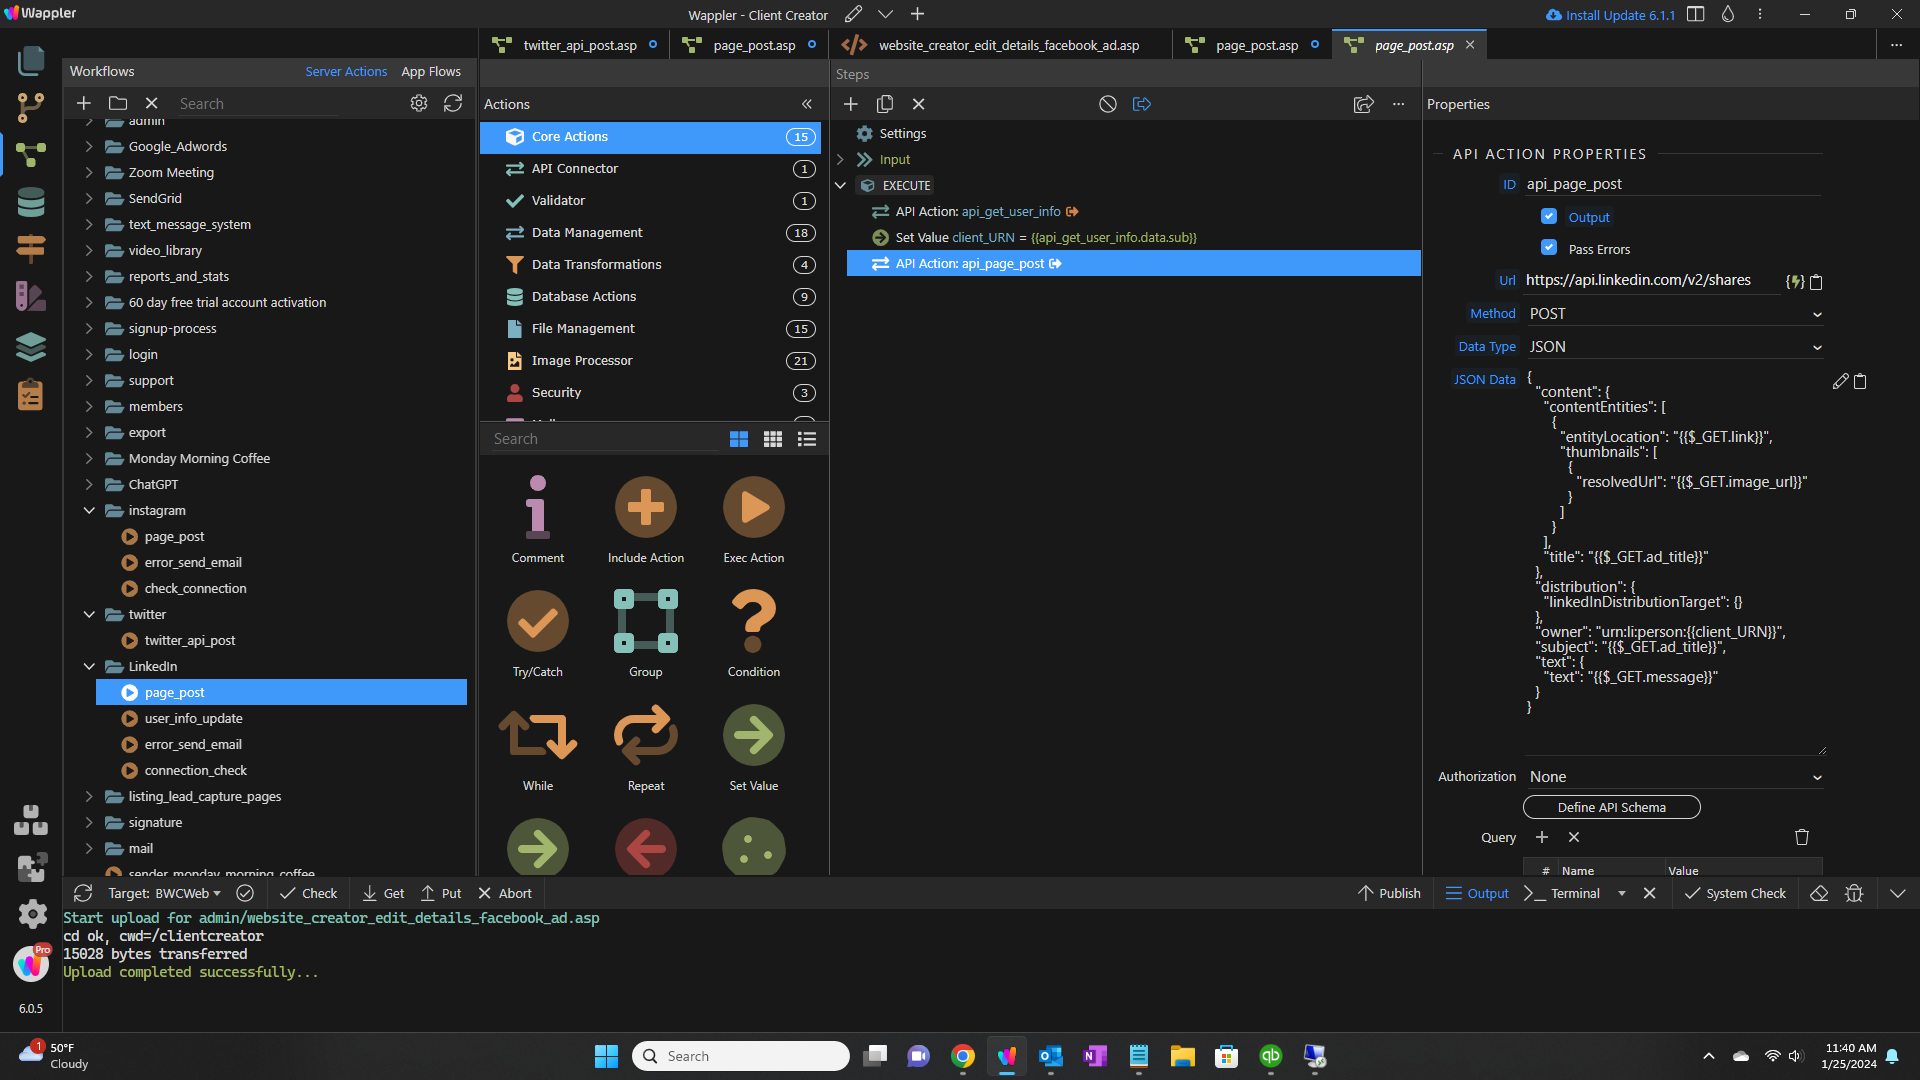Viewport: 1920px width, 1080px height.
Task: Open the Workflows panel in left sidebar
Action: pyautogui.click(x=31, y=155)
